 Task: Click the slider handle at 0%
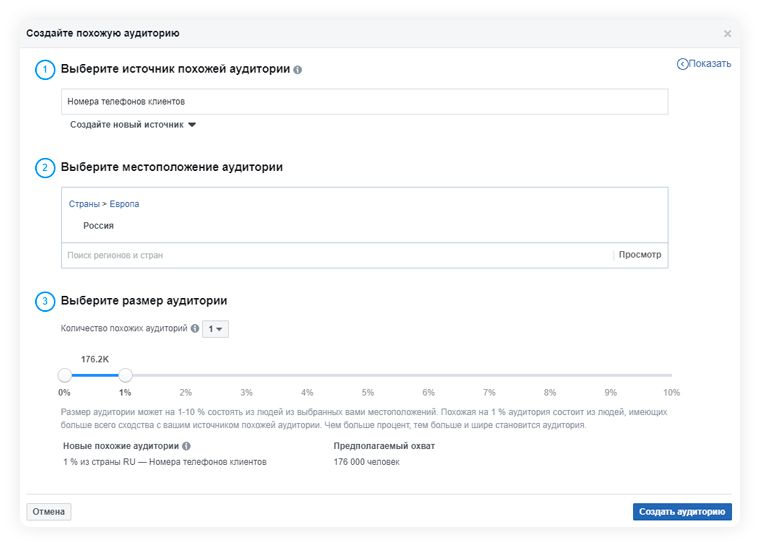click(x=65, y=375)
